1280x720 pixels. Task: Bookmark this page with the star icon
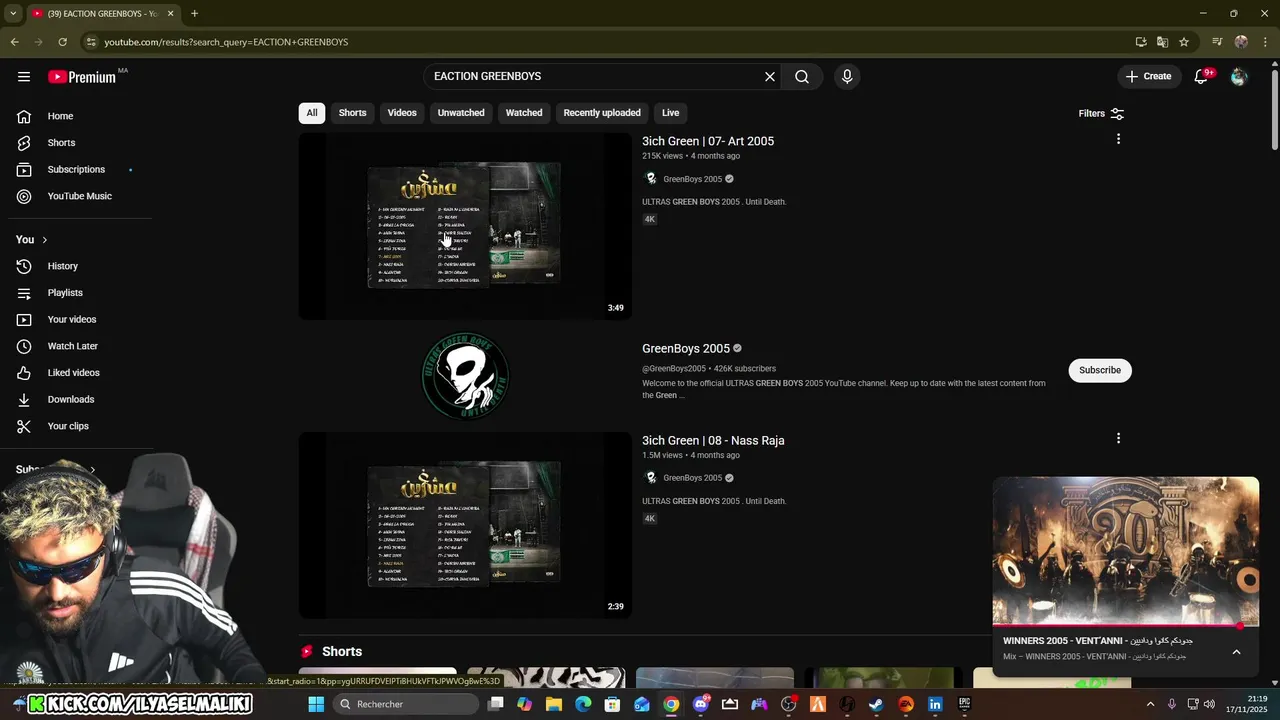tap(1184, 42)
